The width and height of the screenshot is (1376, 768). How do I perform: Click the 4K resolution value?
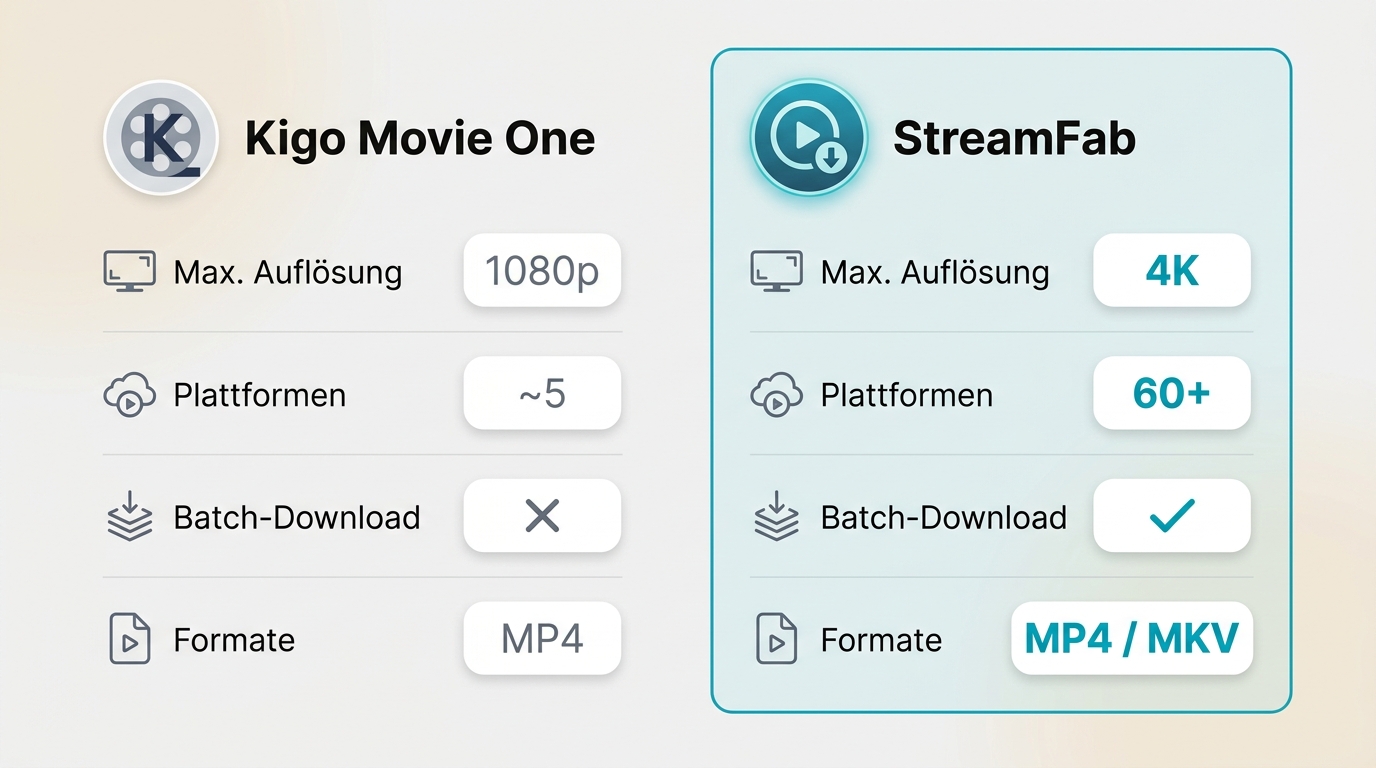[x=1172, y=270]
